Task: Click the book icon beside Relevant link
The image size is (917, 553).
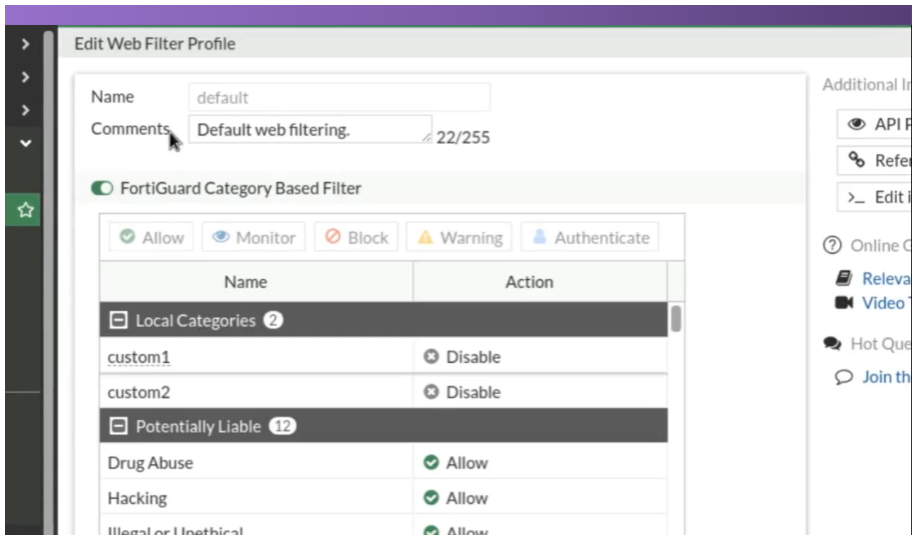Action: pyautogui.click(x=844, y=278)
